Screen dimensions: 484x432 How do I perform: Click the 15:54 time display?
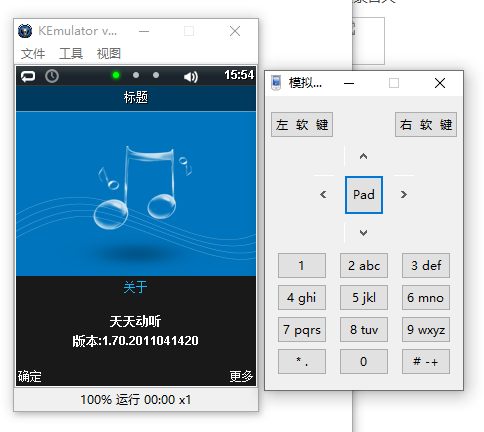(x=239, y=75)
